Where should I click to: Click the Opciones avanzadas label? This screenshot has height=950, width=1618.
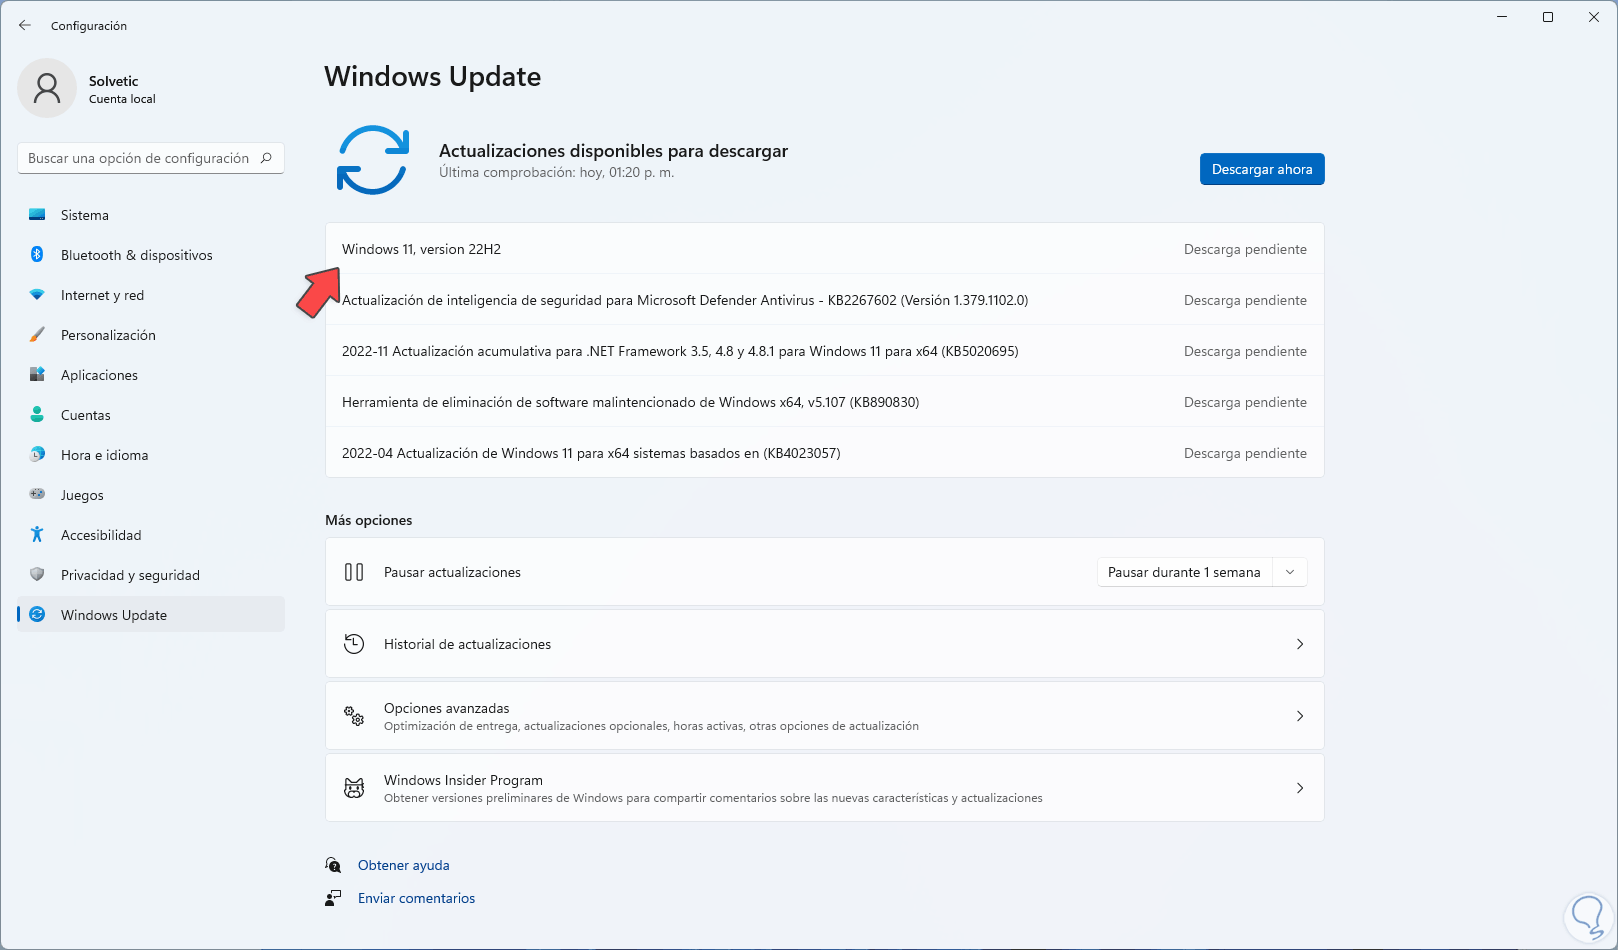447,708
